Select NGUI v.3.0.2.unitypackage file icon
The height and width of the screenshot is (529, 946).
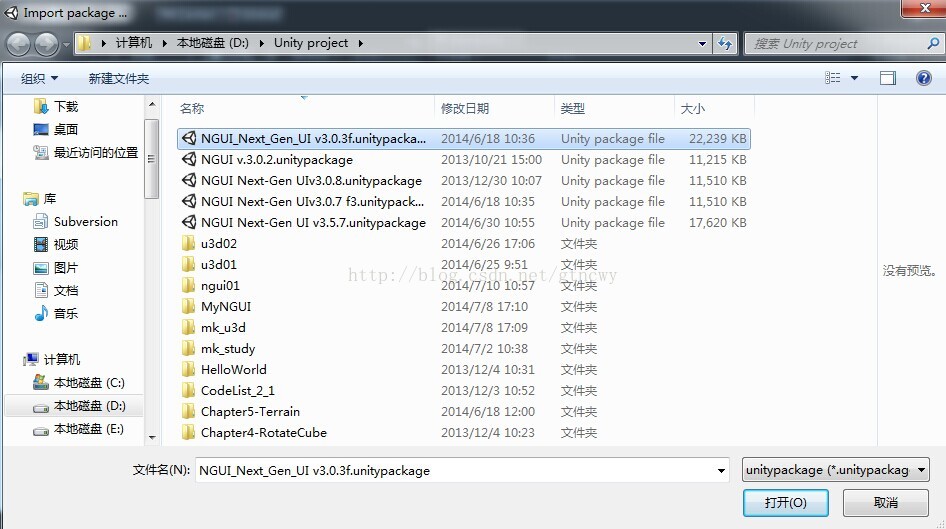click(x=189, y=159)
